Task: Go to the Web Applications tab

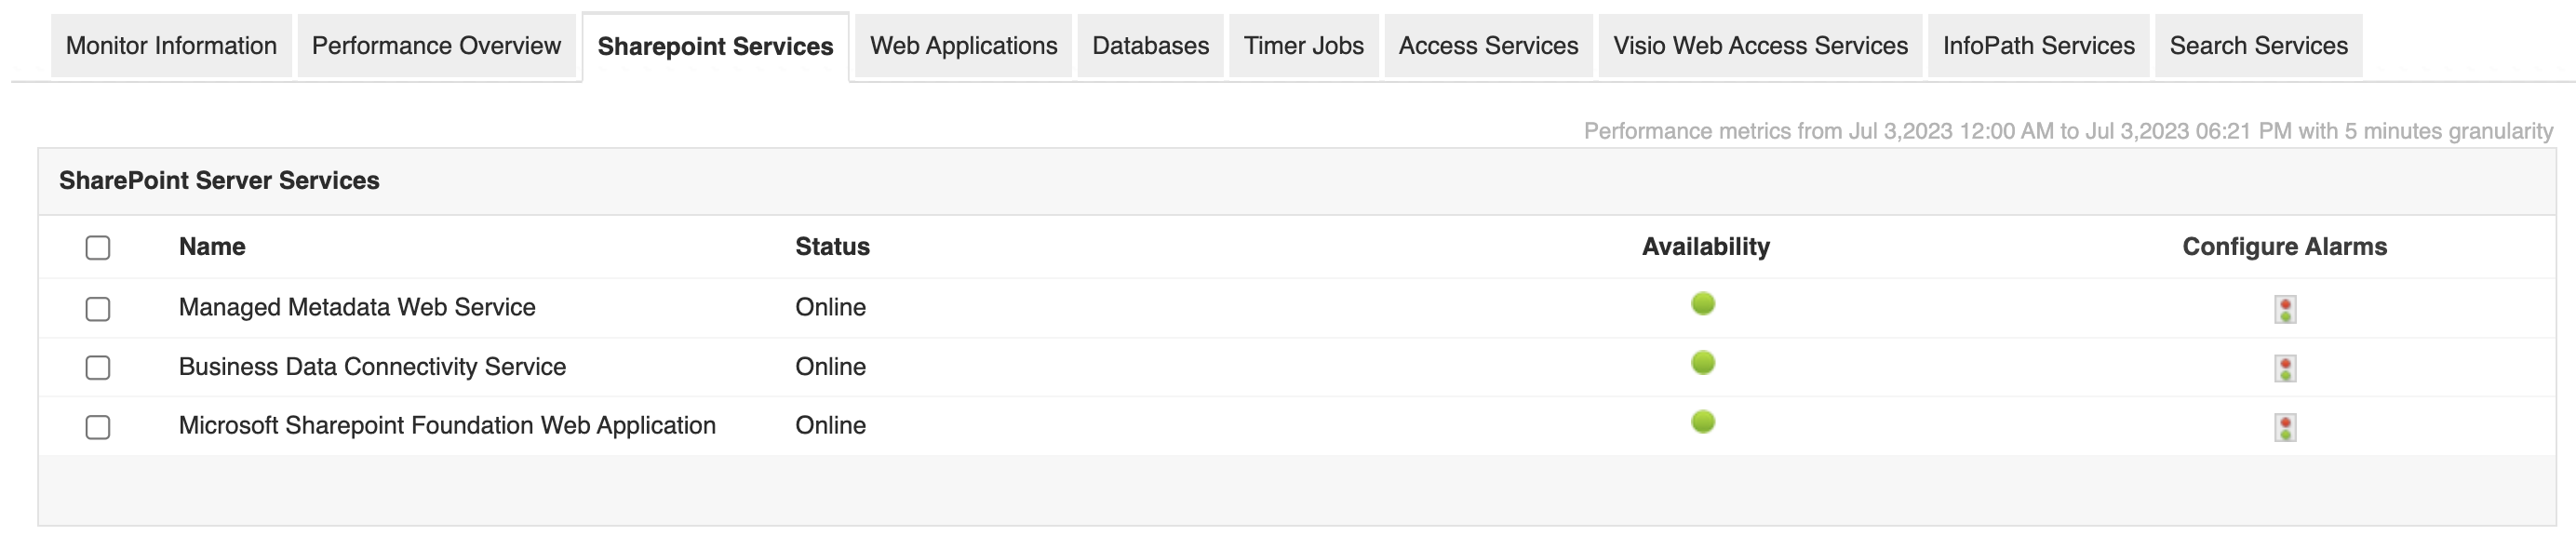Action: click(x=963, y=46)
